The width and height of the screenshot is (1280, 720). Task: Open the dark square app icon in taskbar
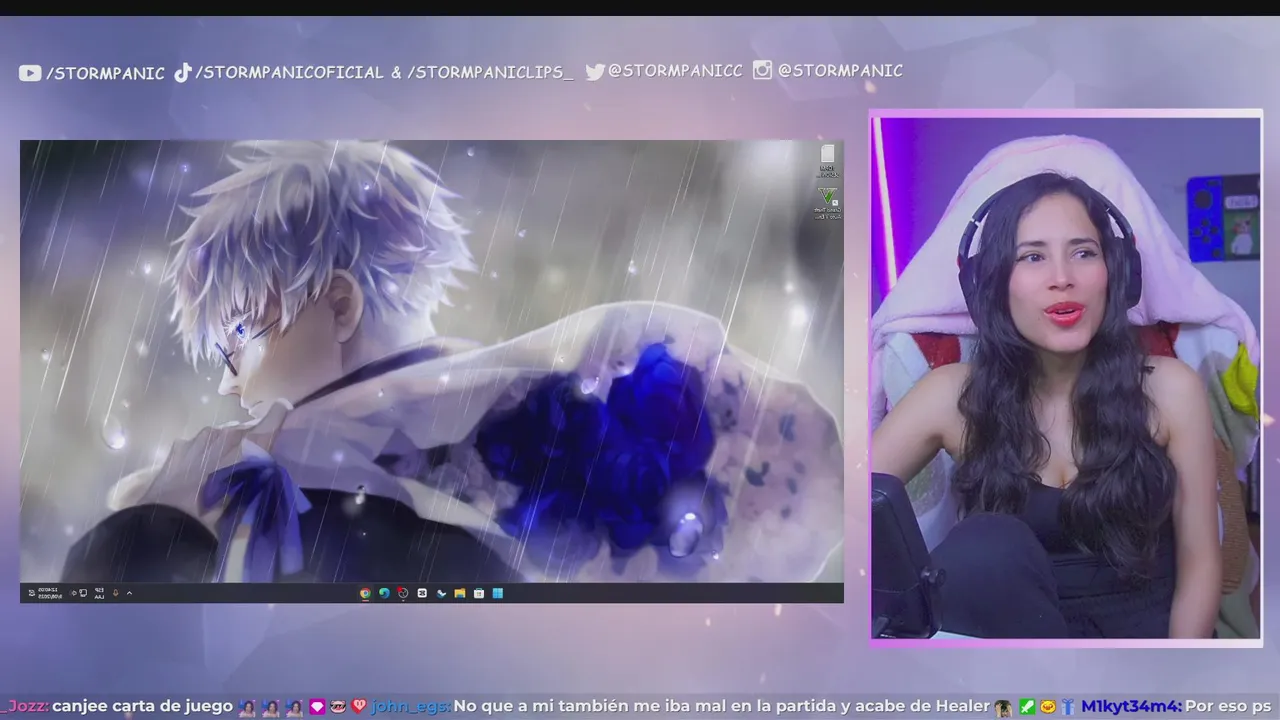pos(422,593)
